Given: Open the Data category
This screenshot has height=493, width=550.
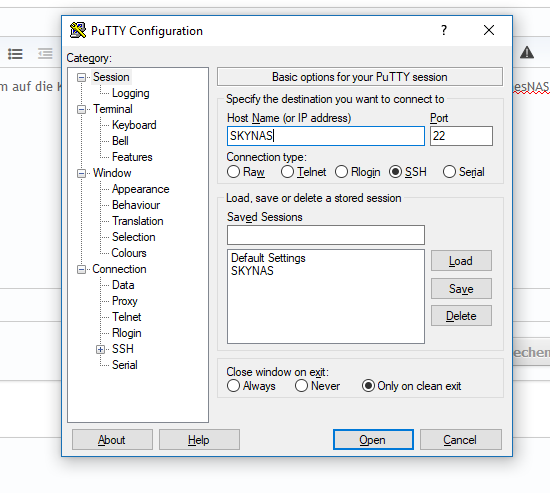Looking at the screenshot, I should 123,285.
